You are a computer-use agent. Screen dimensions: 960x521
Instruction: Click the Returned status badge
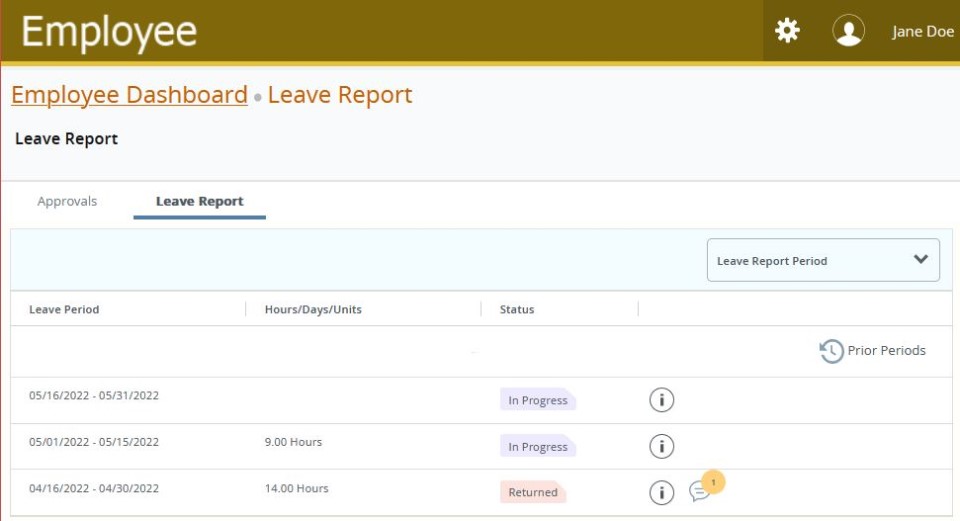533,492
